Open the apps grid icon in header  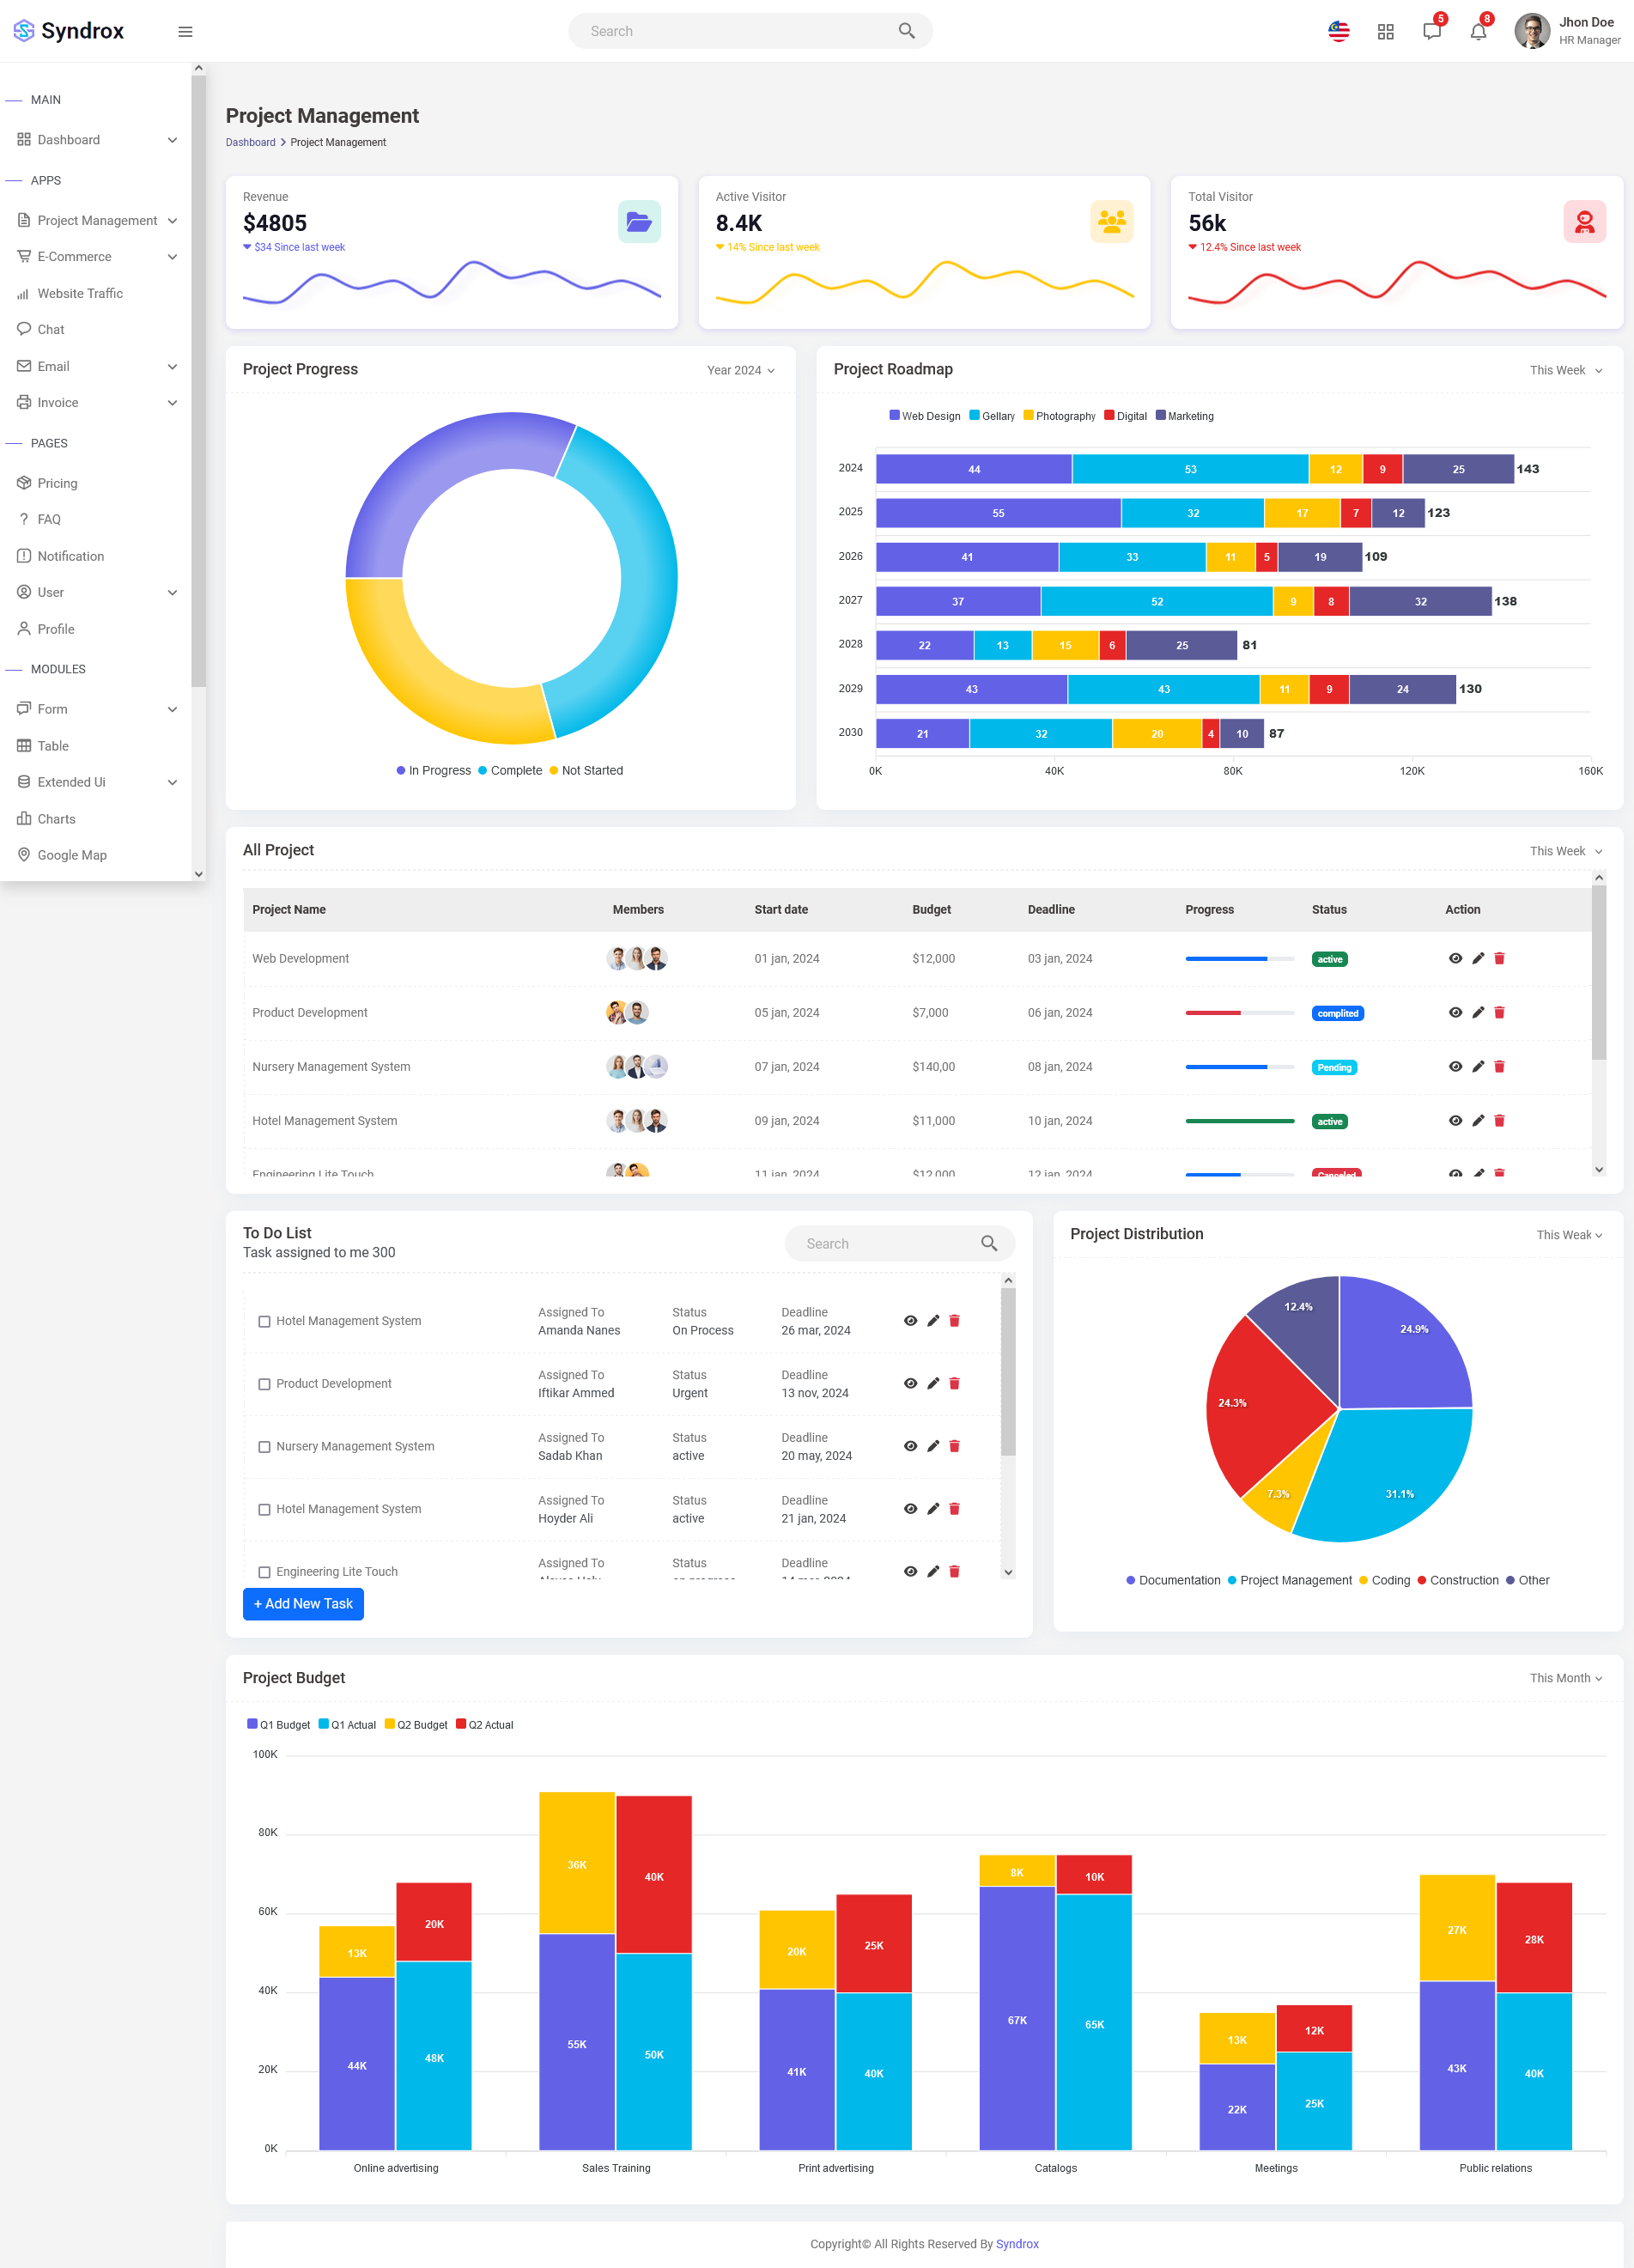(x=1385, y=32)
